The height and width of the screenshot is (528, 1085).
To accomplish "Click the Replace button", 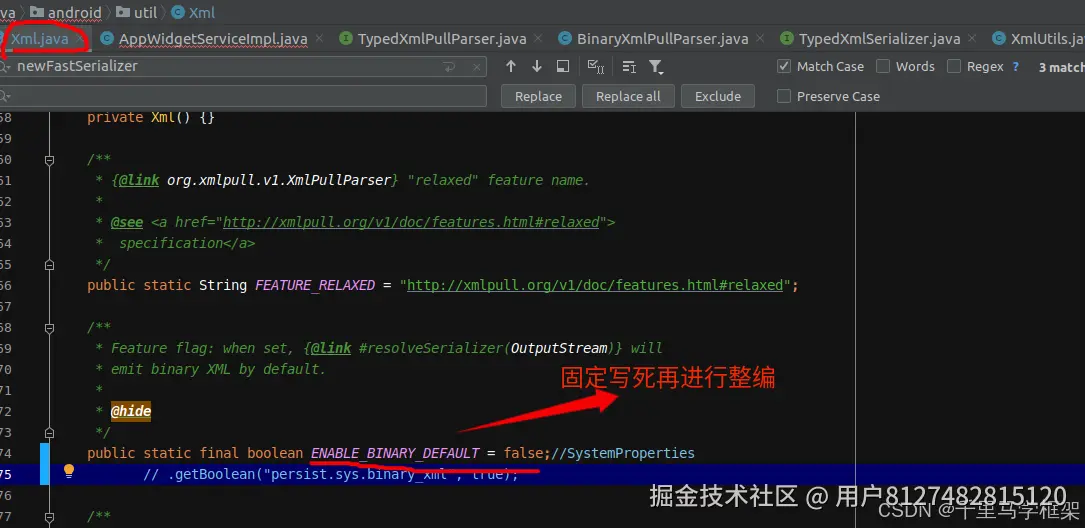I will pos(538,96).
